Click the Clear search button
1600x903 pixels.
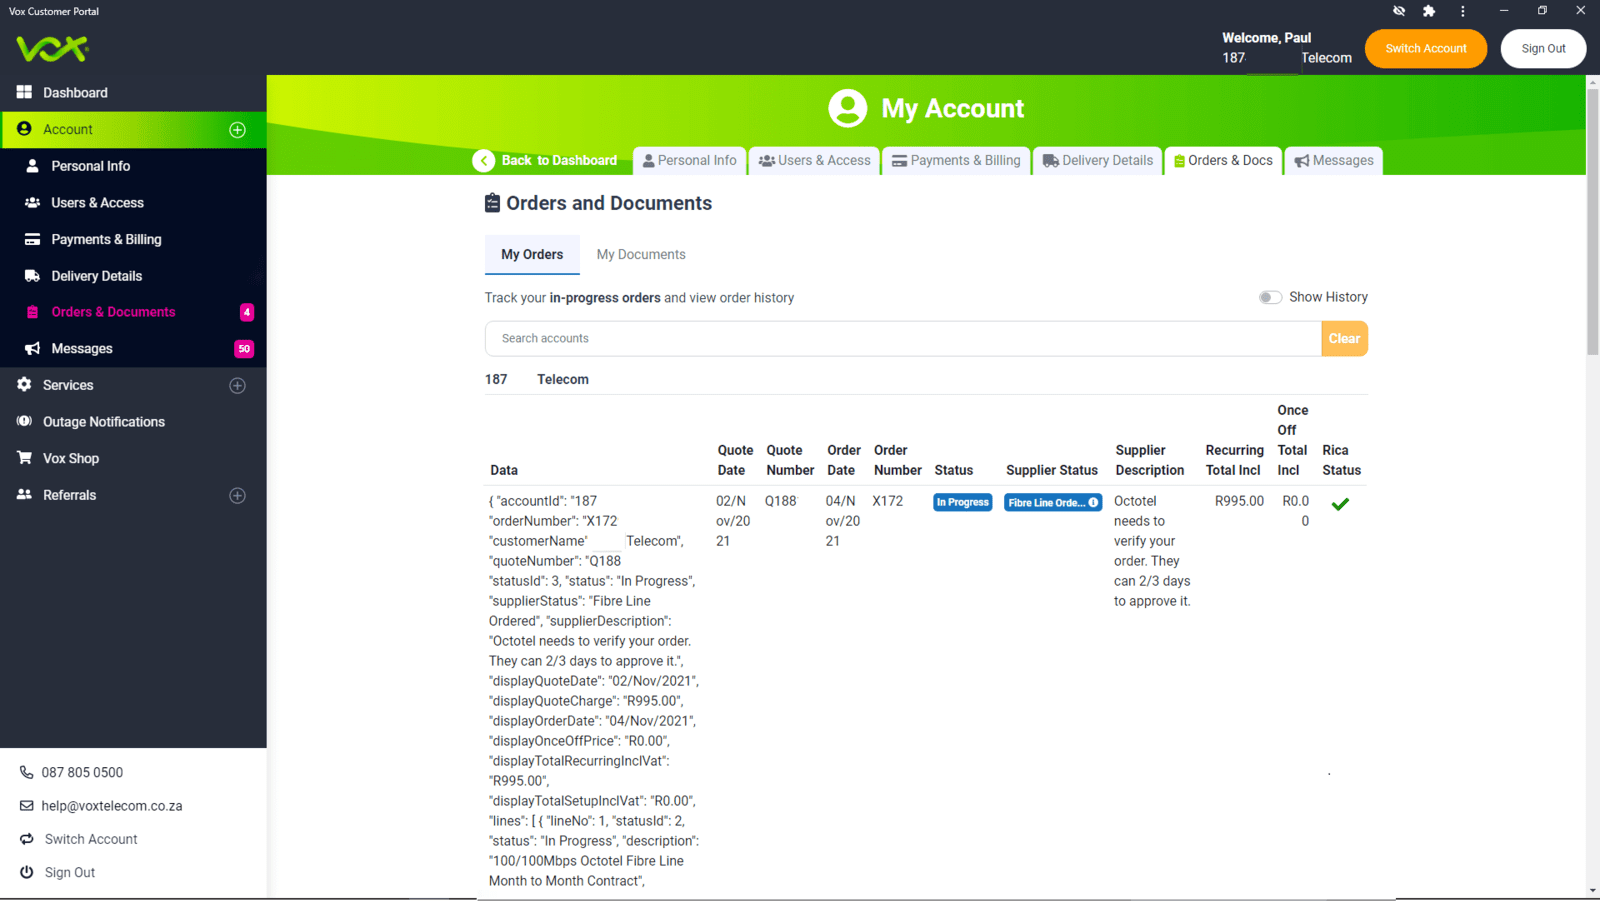(x=1344, y=338)
